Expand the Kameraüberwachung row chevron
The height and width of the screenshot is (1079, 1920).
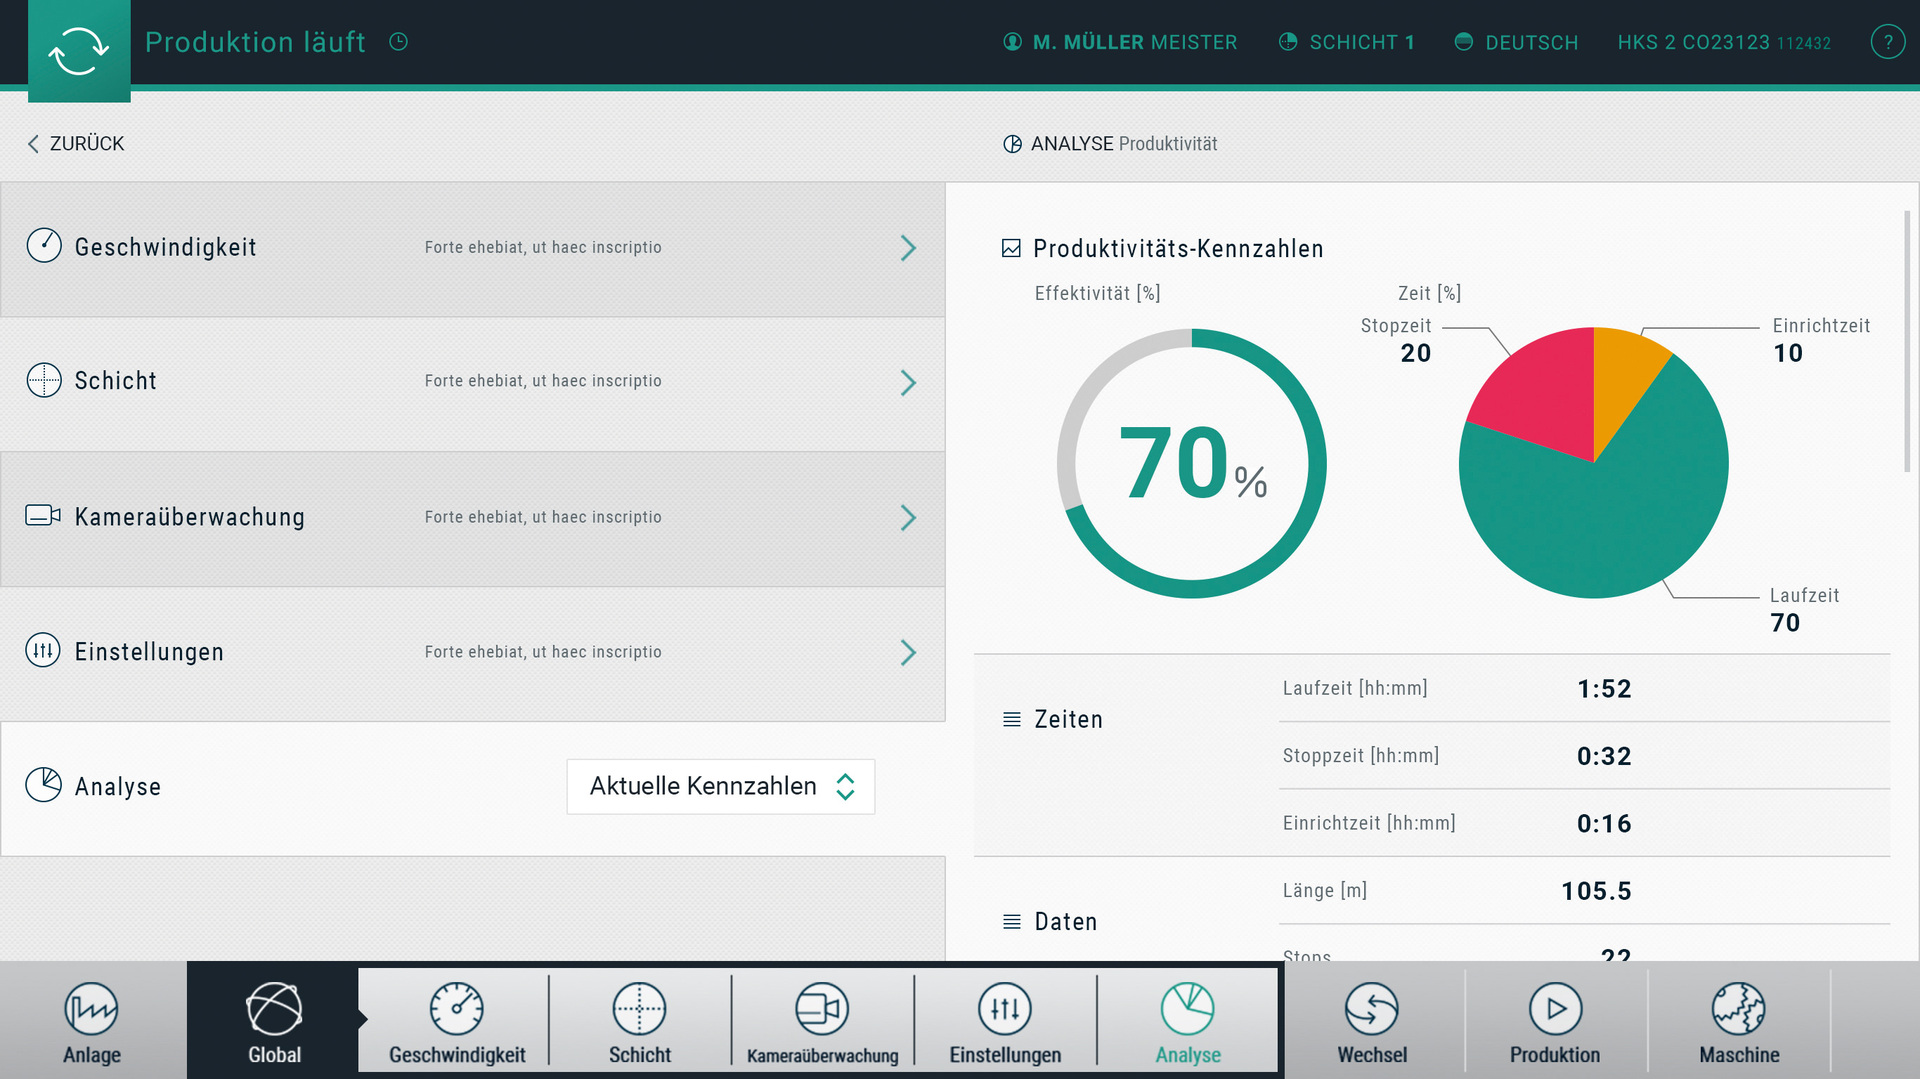[908, 518]
